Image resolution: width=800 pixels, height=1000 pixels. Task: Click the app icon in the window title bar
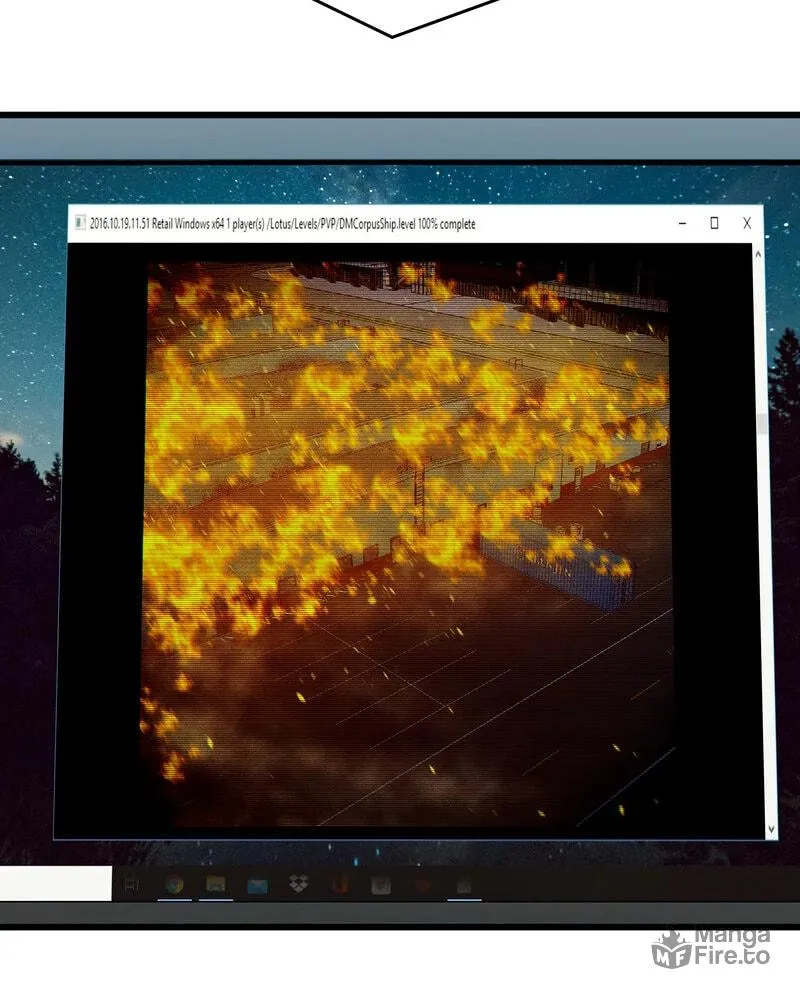point(80,223)
